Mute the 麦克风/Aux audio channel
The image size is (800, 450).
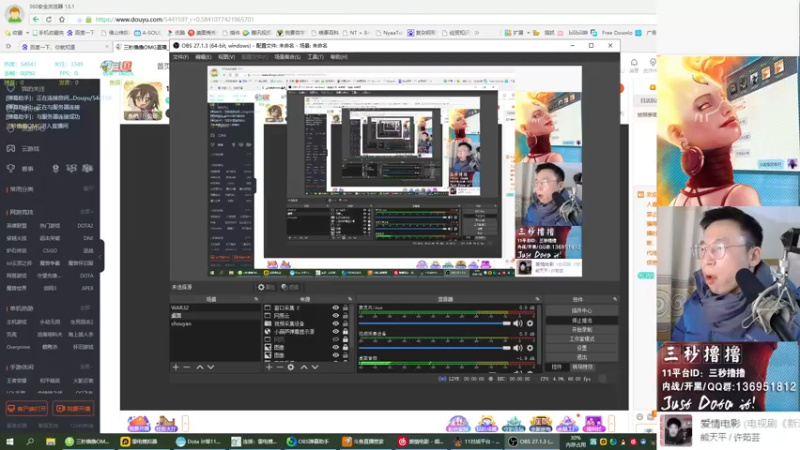[518, 323]
